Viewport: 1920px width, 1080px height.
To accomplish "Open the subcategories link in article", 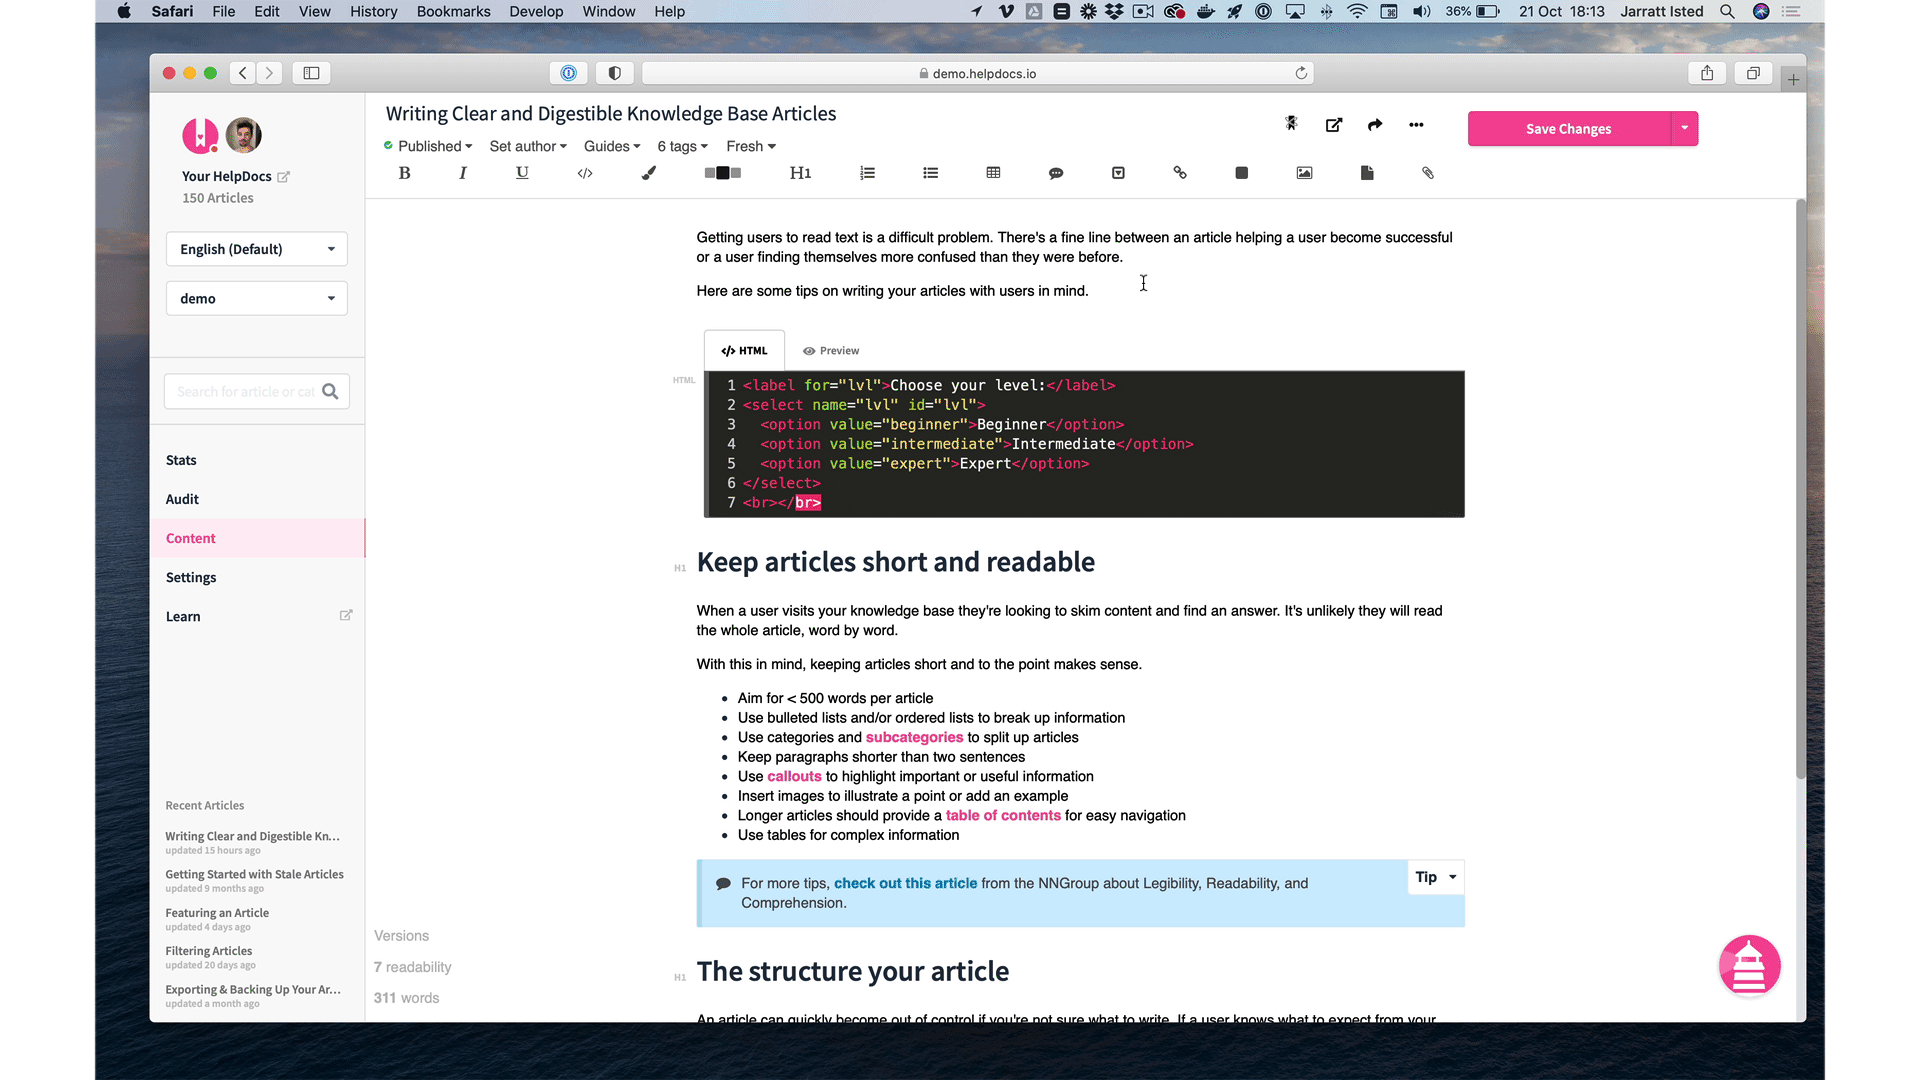I will point(915,737).
